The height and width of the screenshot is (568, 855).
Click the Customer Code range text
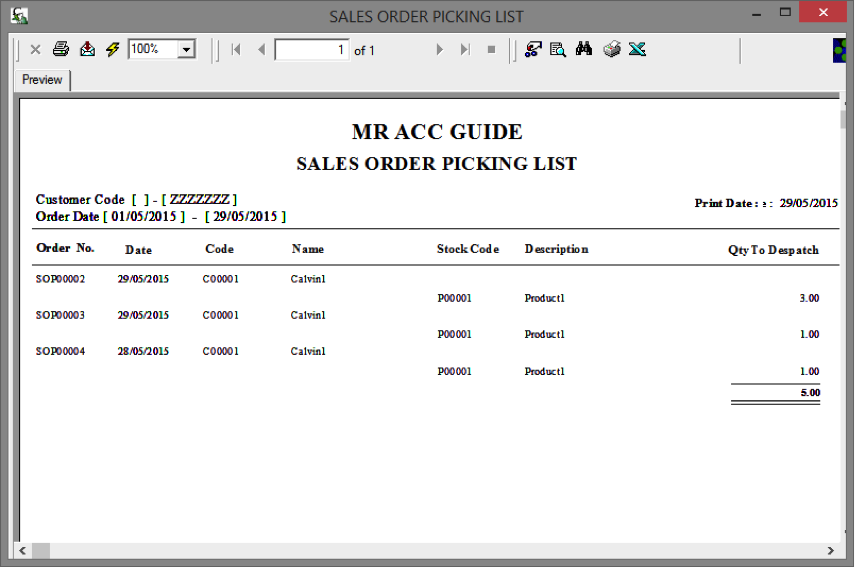click(136, 200)
